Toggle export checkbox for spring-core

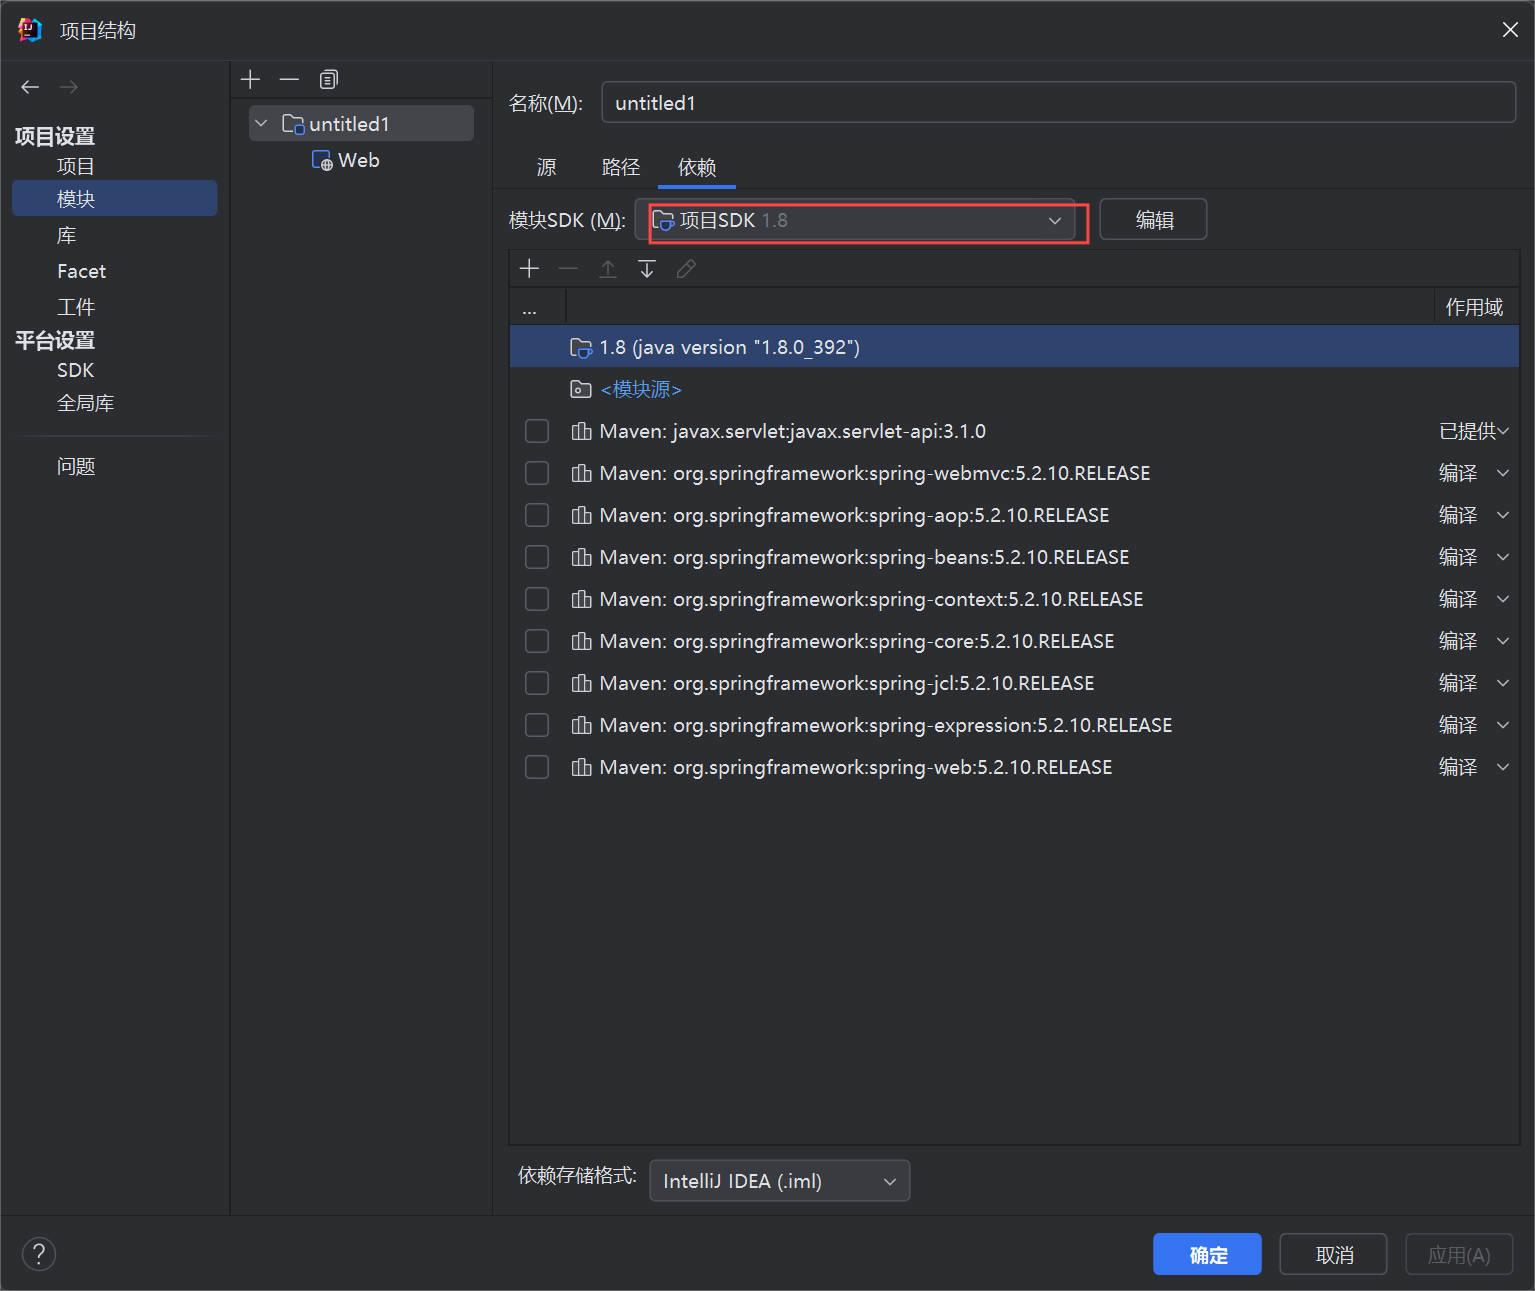pos(537,641)
